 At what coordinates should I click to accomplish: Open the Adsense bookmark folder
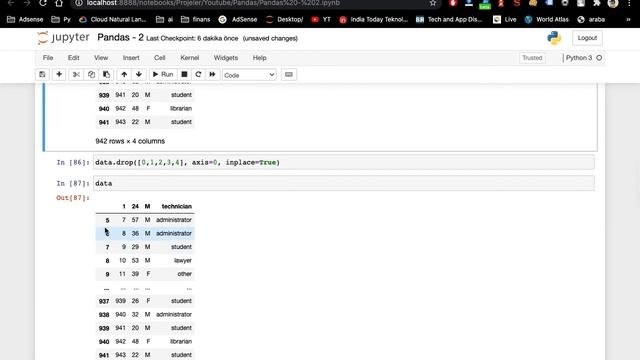25,20
